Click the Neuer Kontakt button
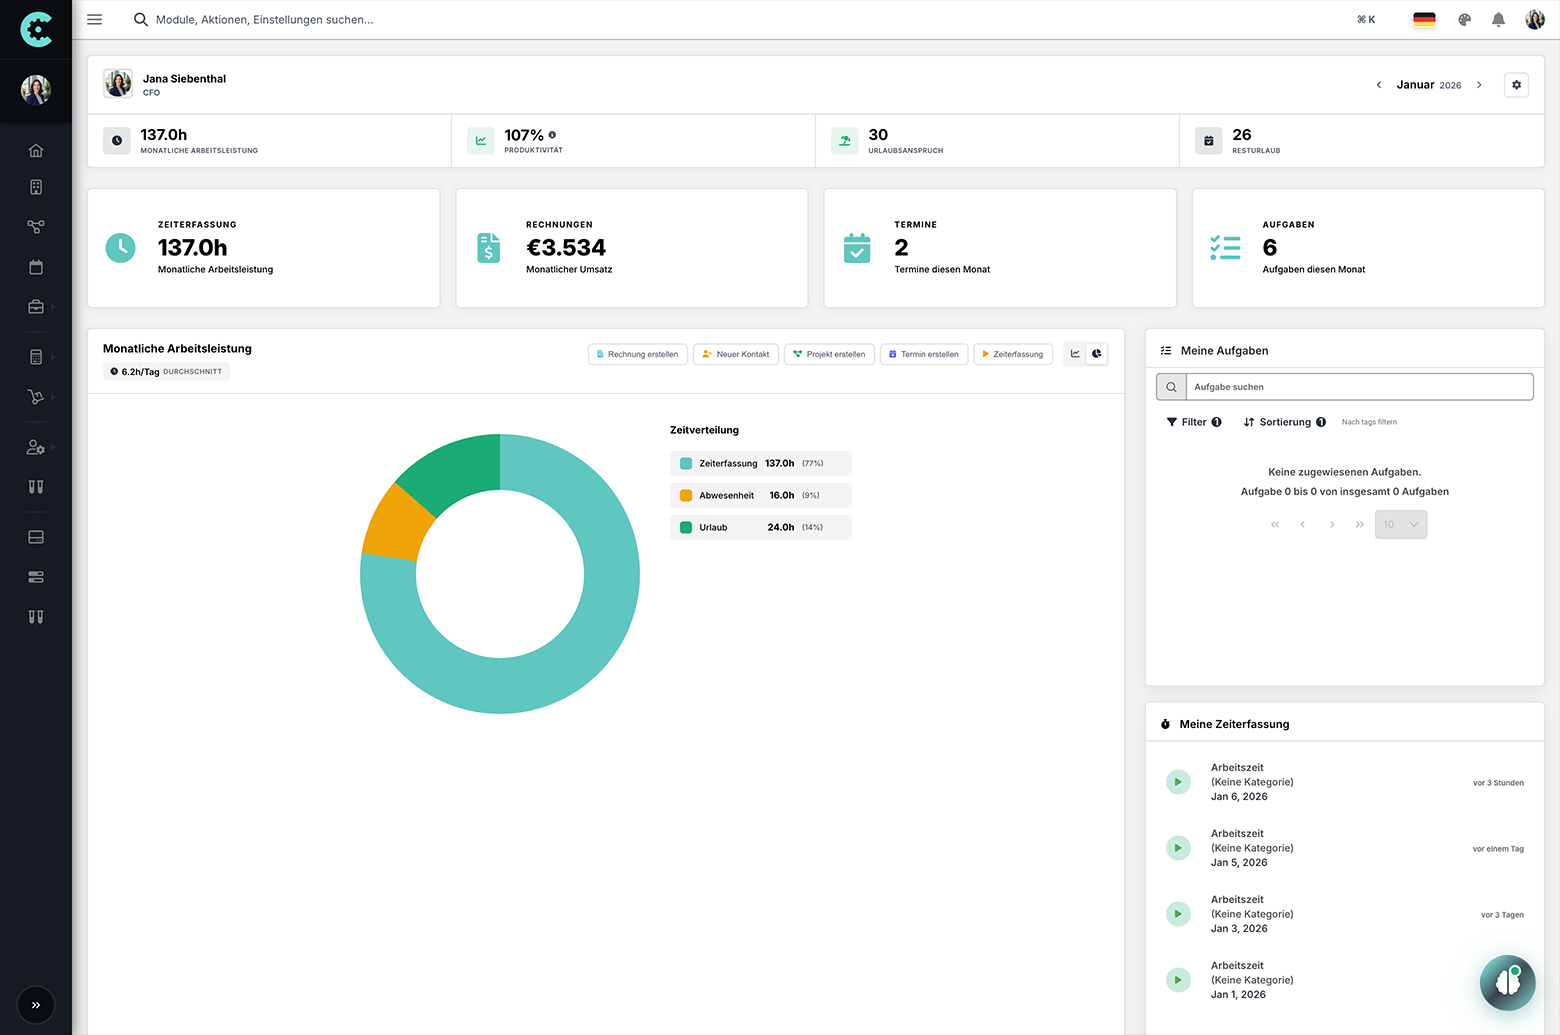This screenshot has height=1035, width=1560. tap(735, 353)
